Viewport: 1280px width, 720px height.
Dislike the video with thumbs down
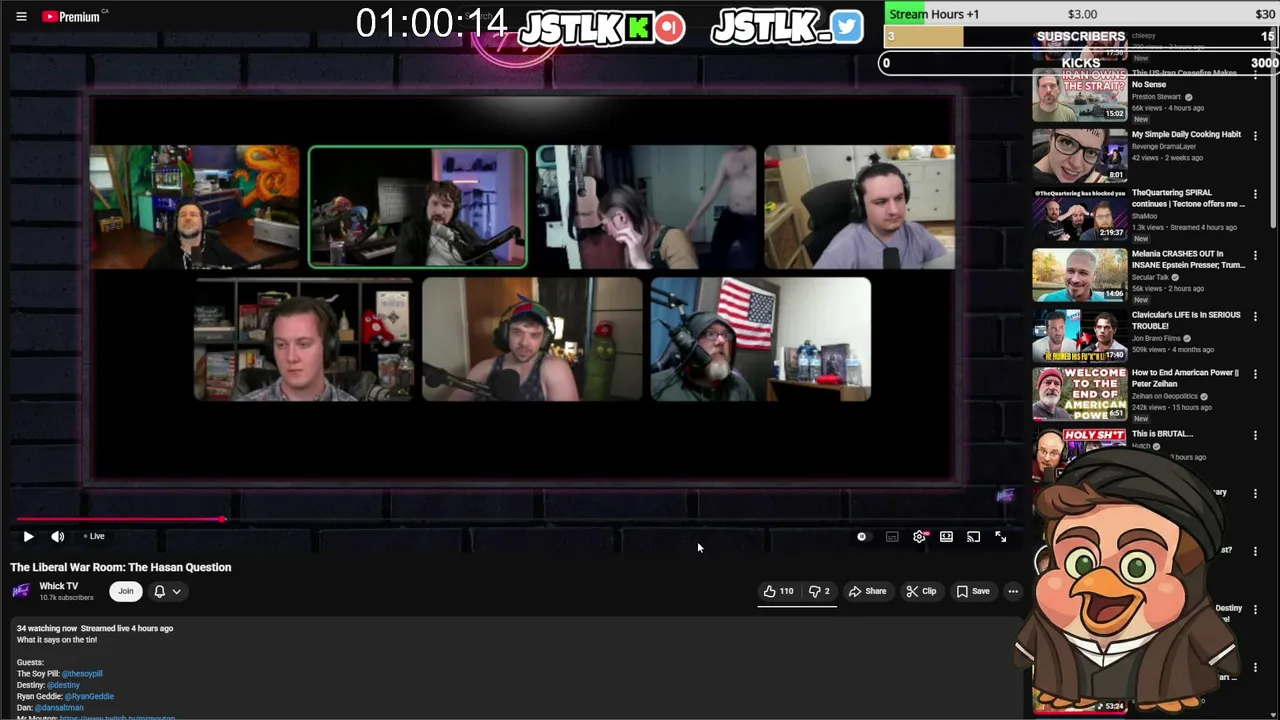pos(820,591)
